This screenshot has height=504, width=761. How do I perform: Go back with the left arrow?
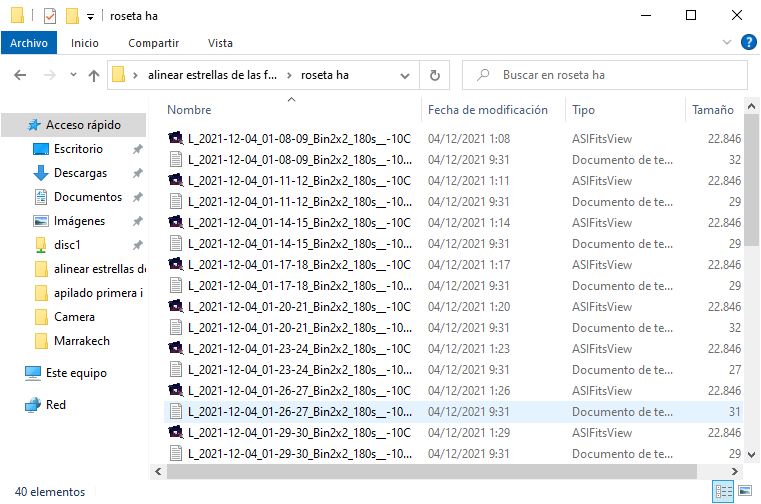coord(20,75)
